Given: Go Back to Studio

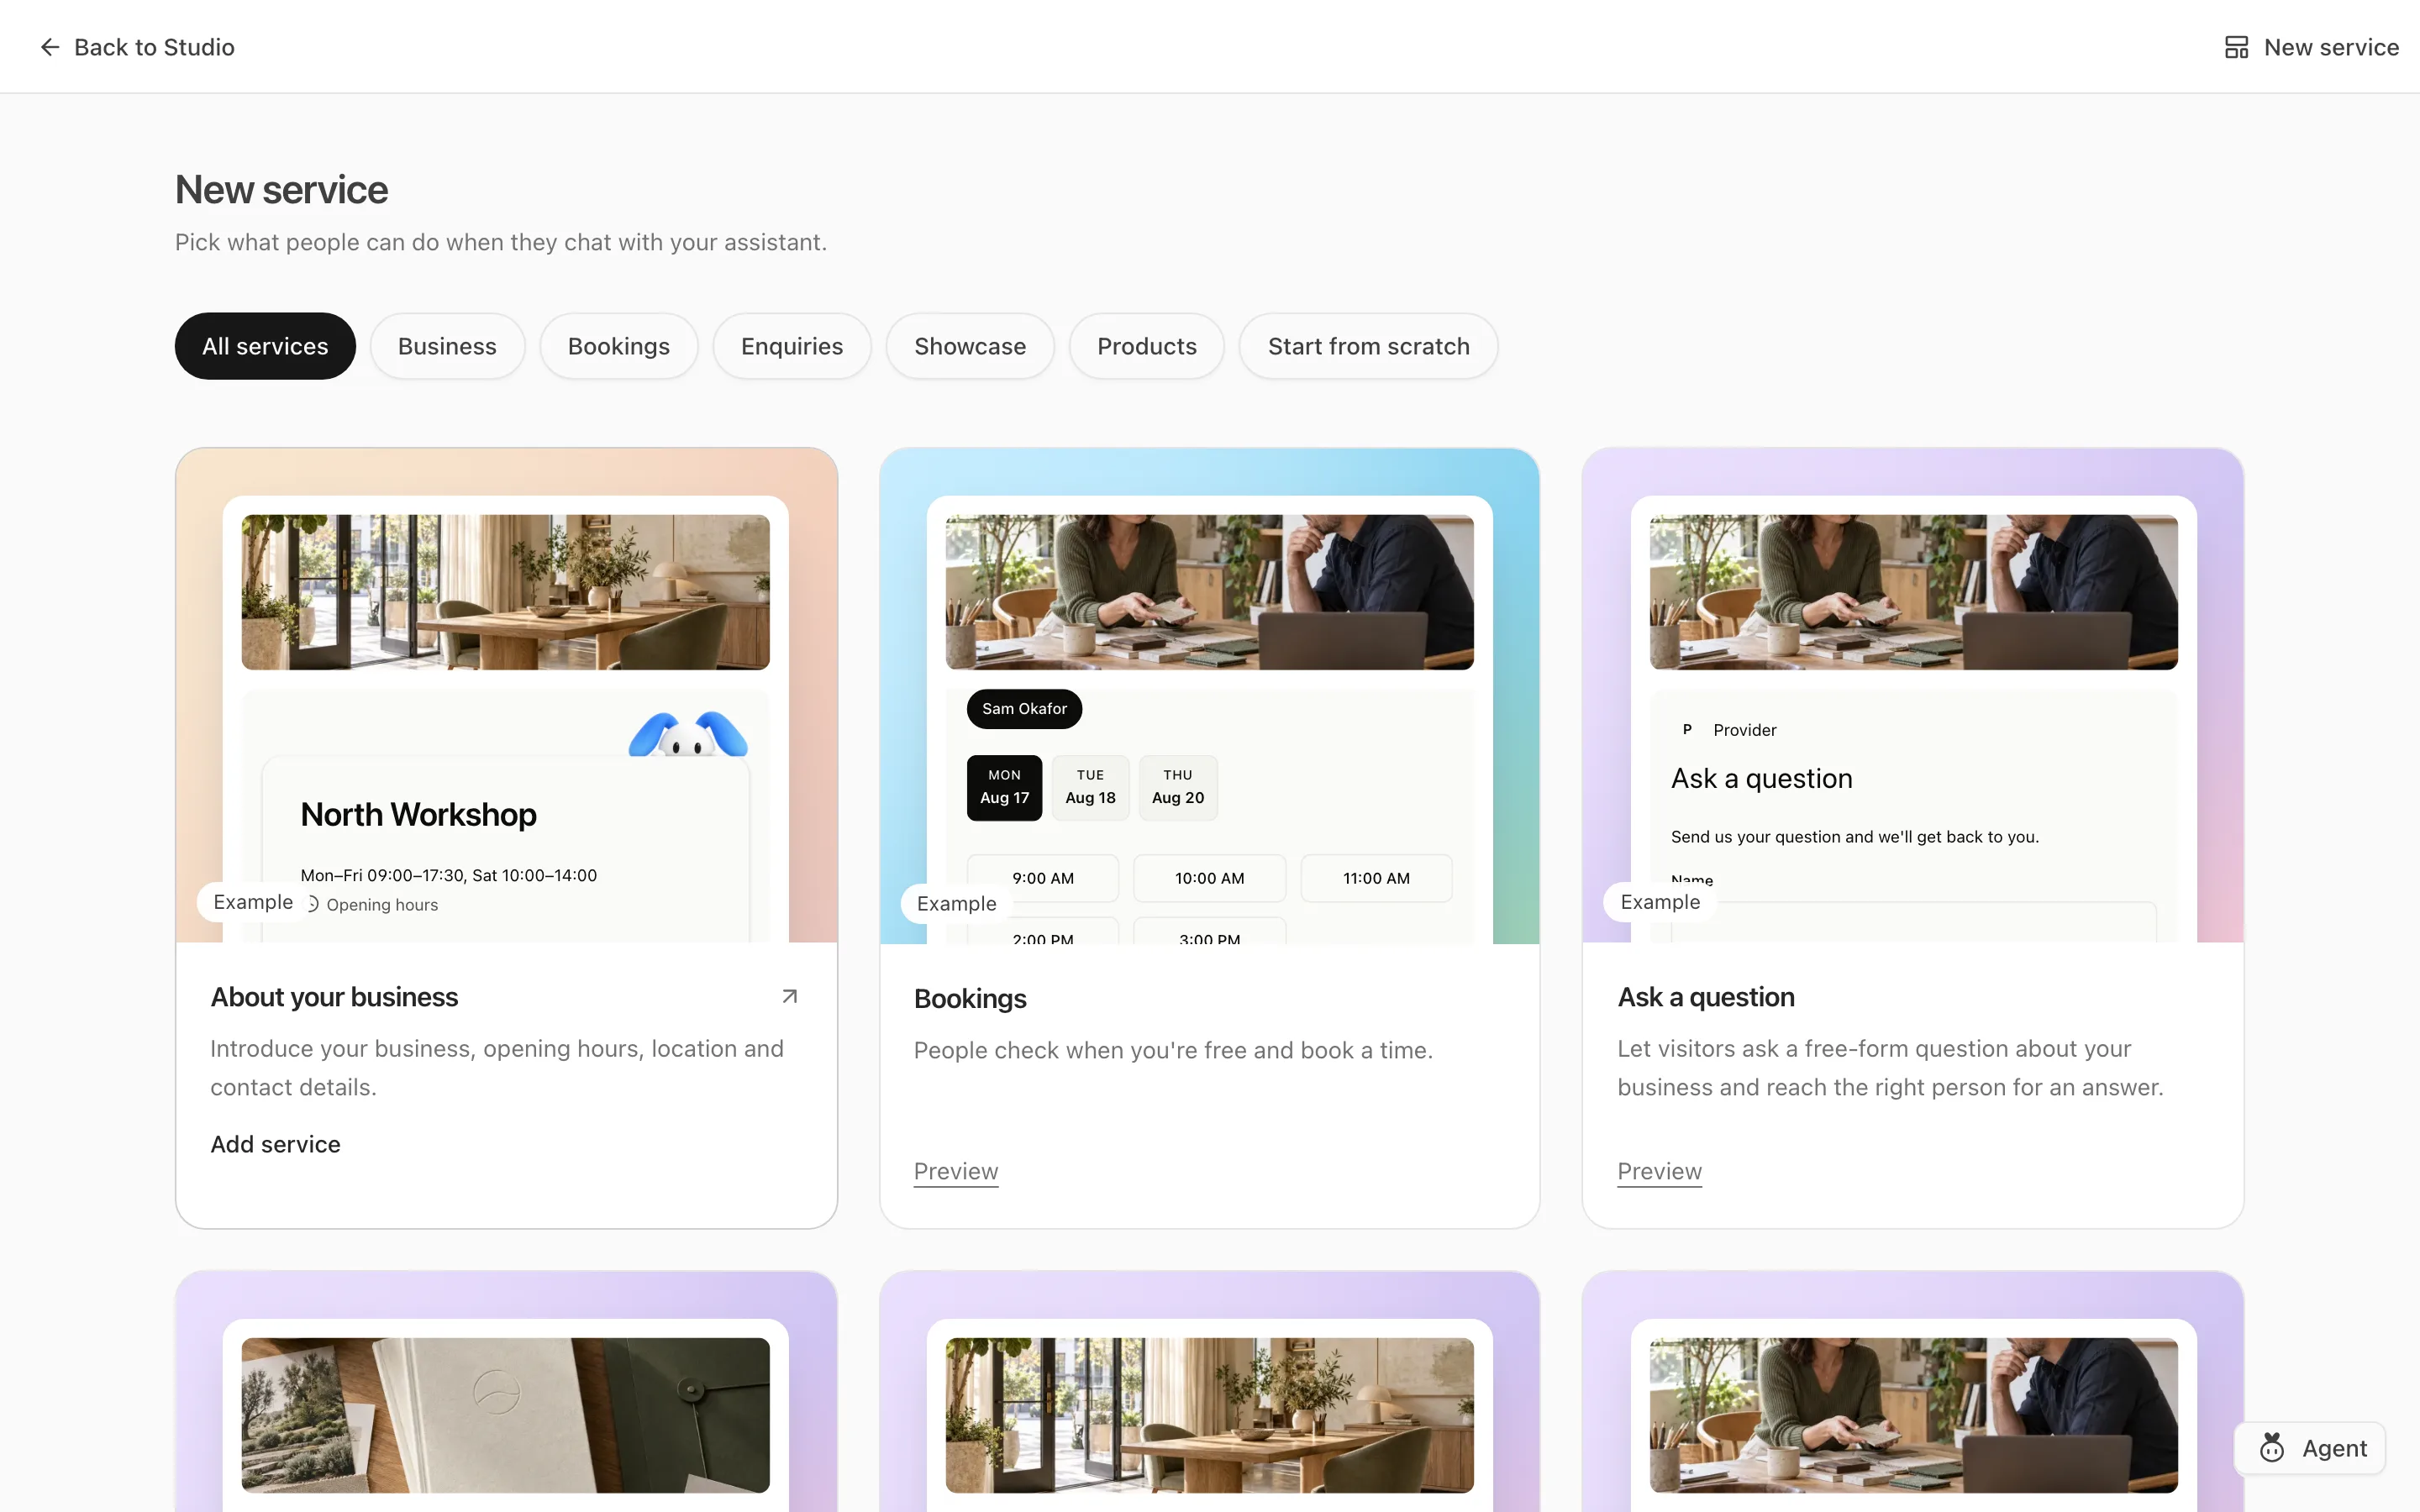Looking at the screenshot, I should click(137, 47).
